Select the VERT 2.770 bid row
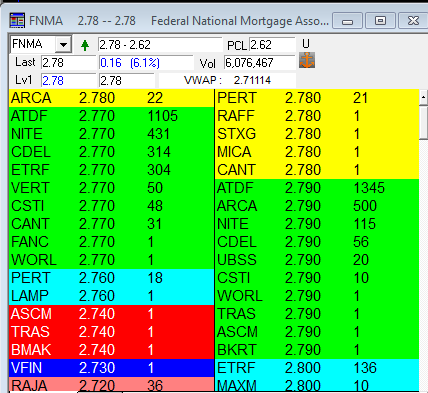The height and width of the screenshot is (393, 428). point(111,188)
